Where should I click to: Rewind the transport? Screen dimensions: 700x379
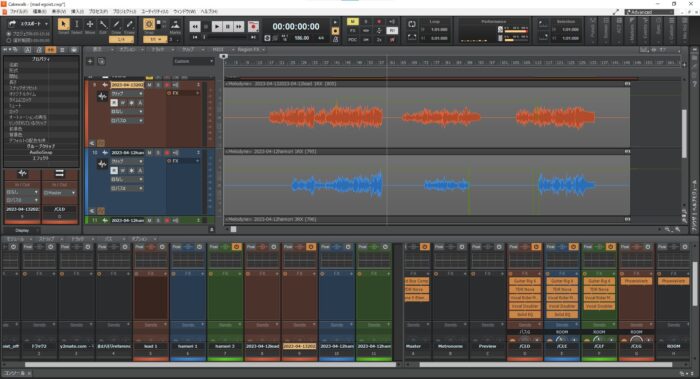tap(195, 27)
